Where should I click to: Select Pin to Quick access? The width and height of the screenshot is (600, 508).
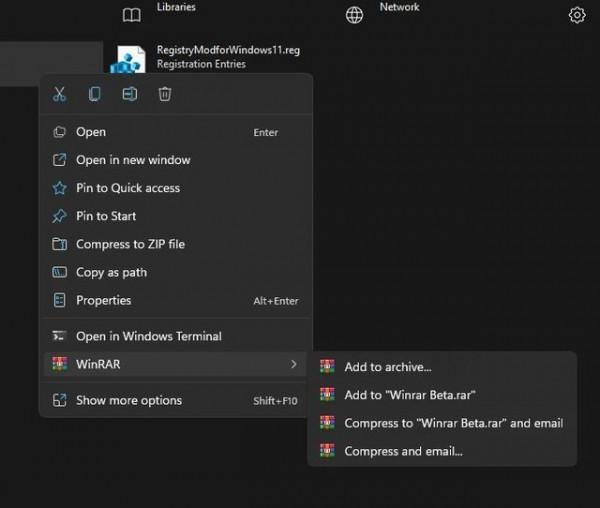tap(176, 188)
